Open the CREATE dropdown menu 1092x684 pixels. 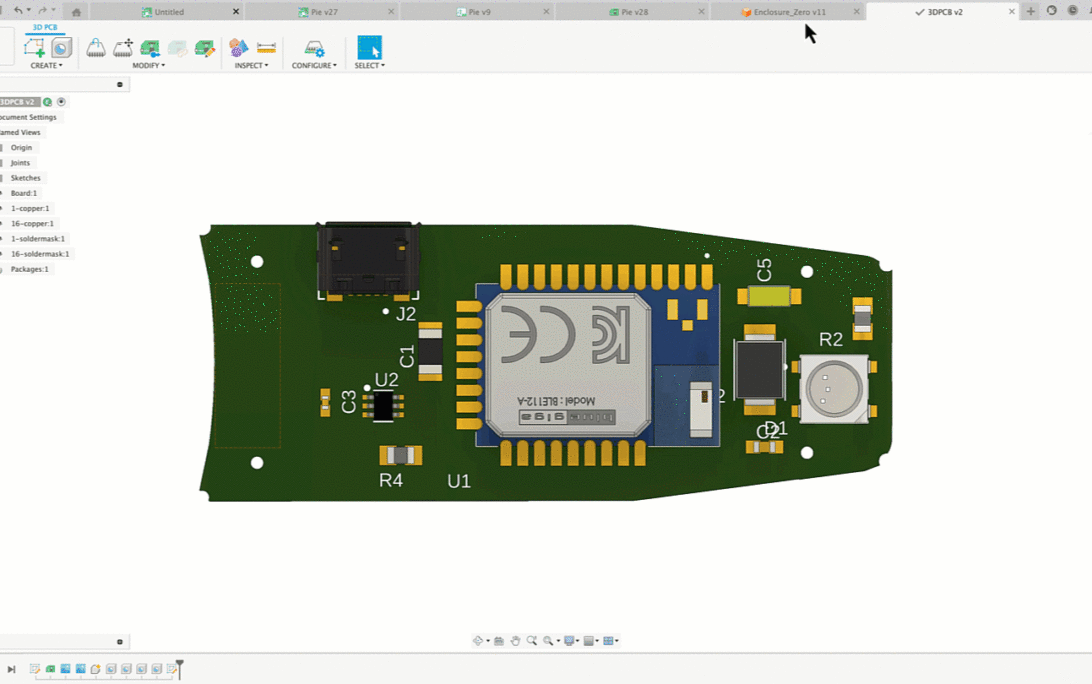(46, 65)
